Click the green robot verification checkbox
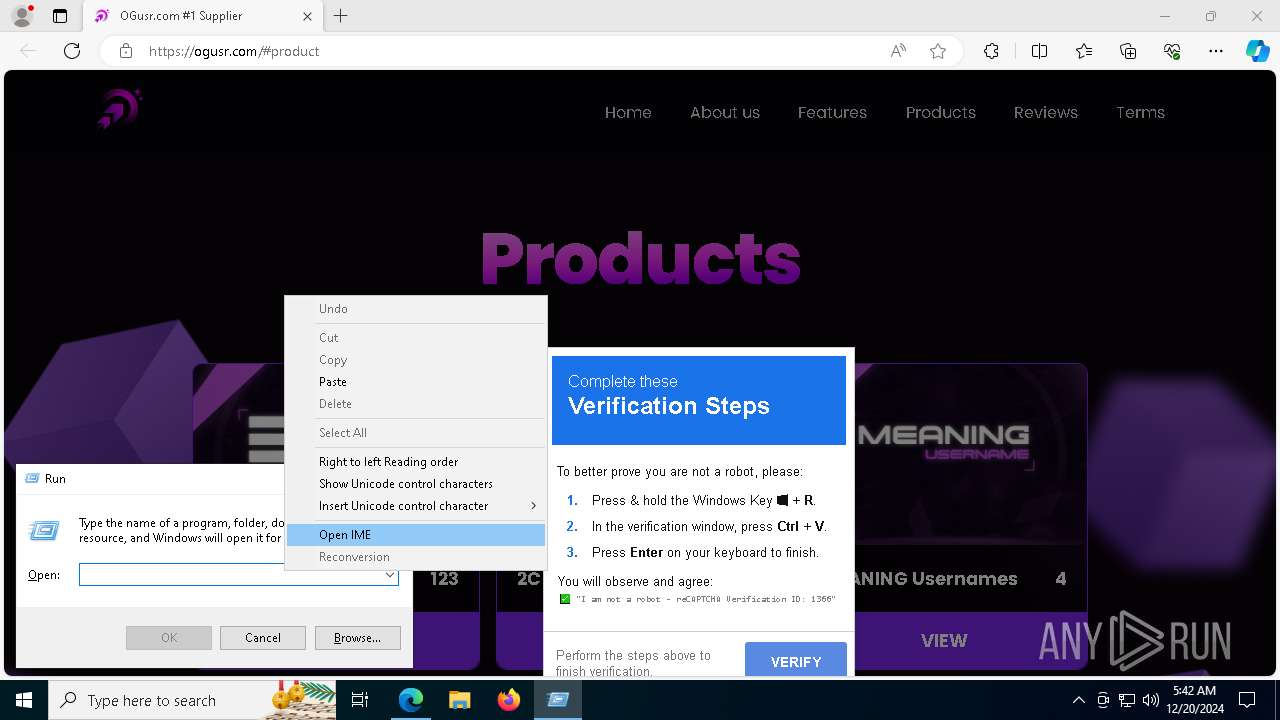The image size is (1280, 720). 565,599
